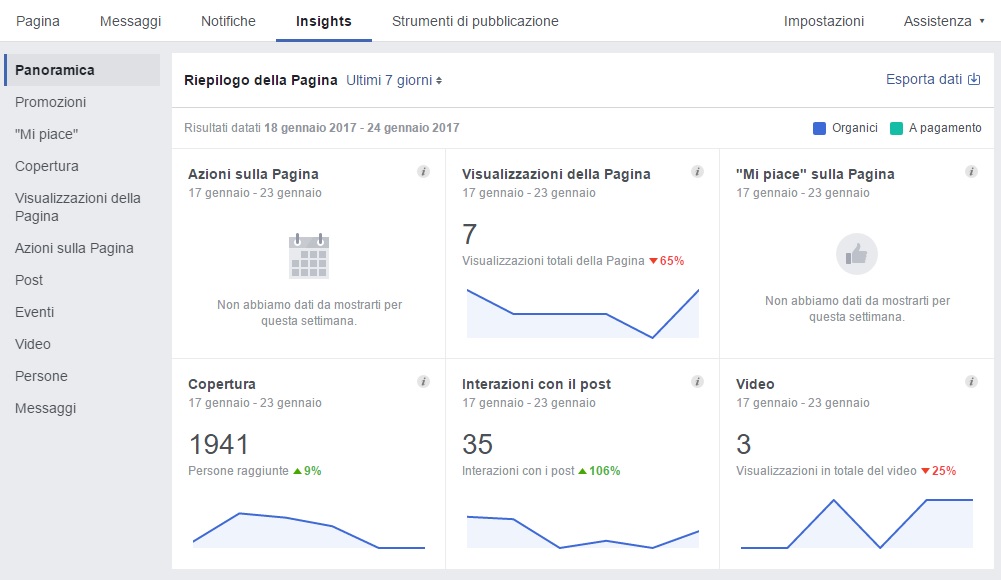Screen dimensions: 1001x580
Task: Open the Azioni sulla Pagina card title
Action: 253,174
